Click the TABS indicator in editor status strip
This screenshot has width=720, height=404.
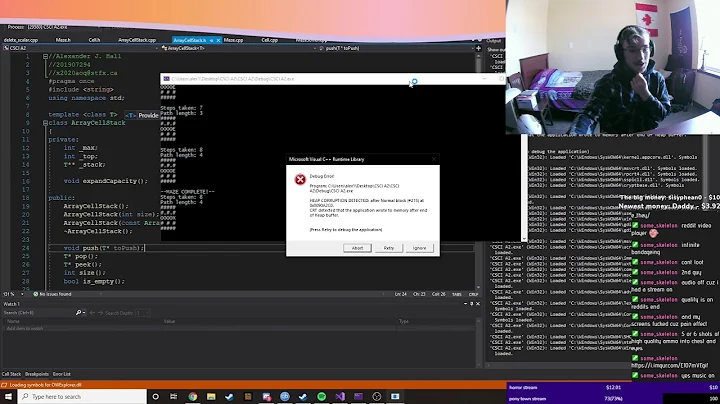pyautogui.click(x=456, y=294)
